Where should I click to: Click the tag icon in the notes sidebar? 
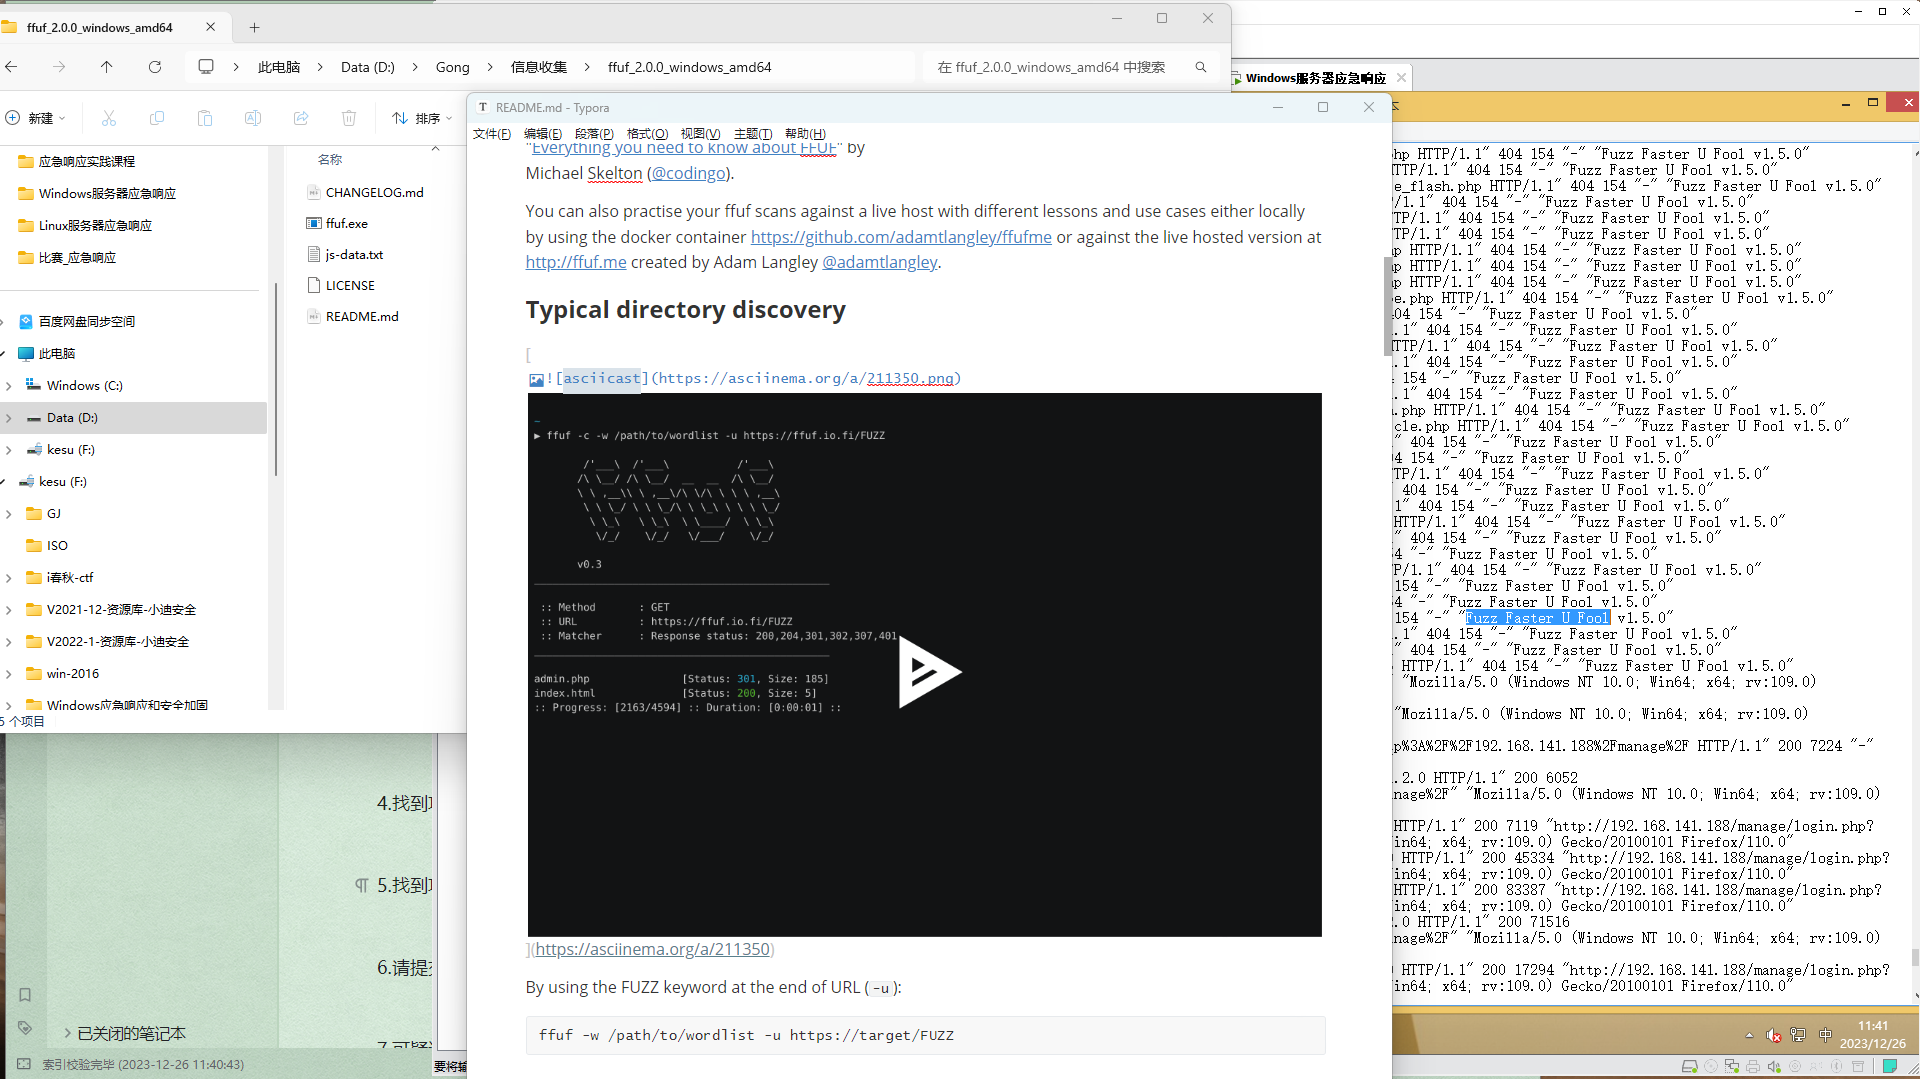(x=25, y=1028)
